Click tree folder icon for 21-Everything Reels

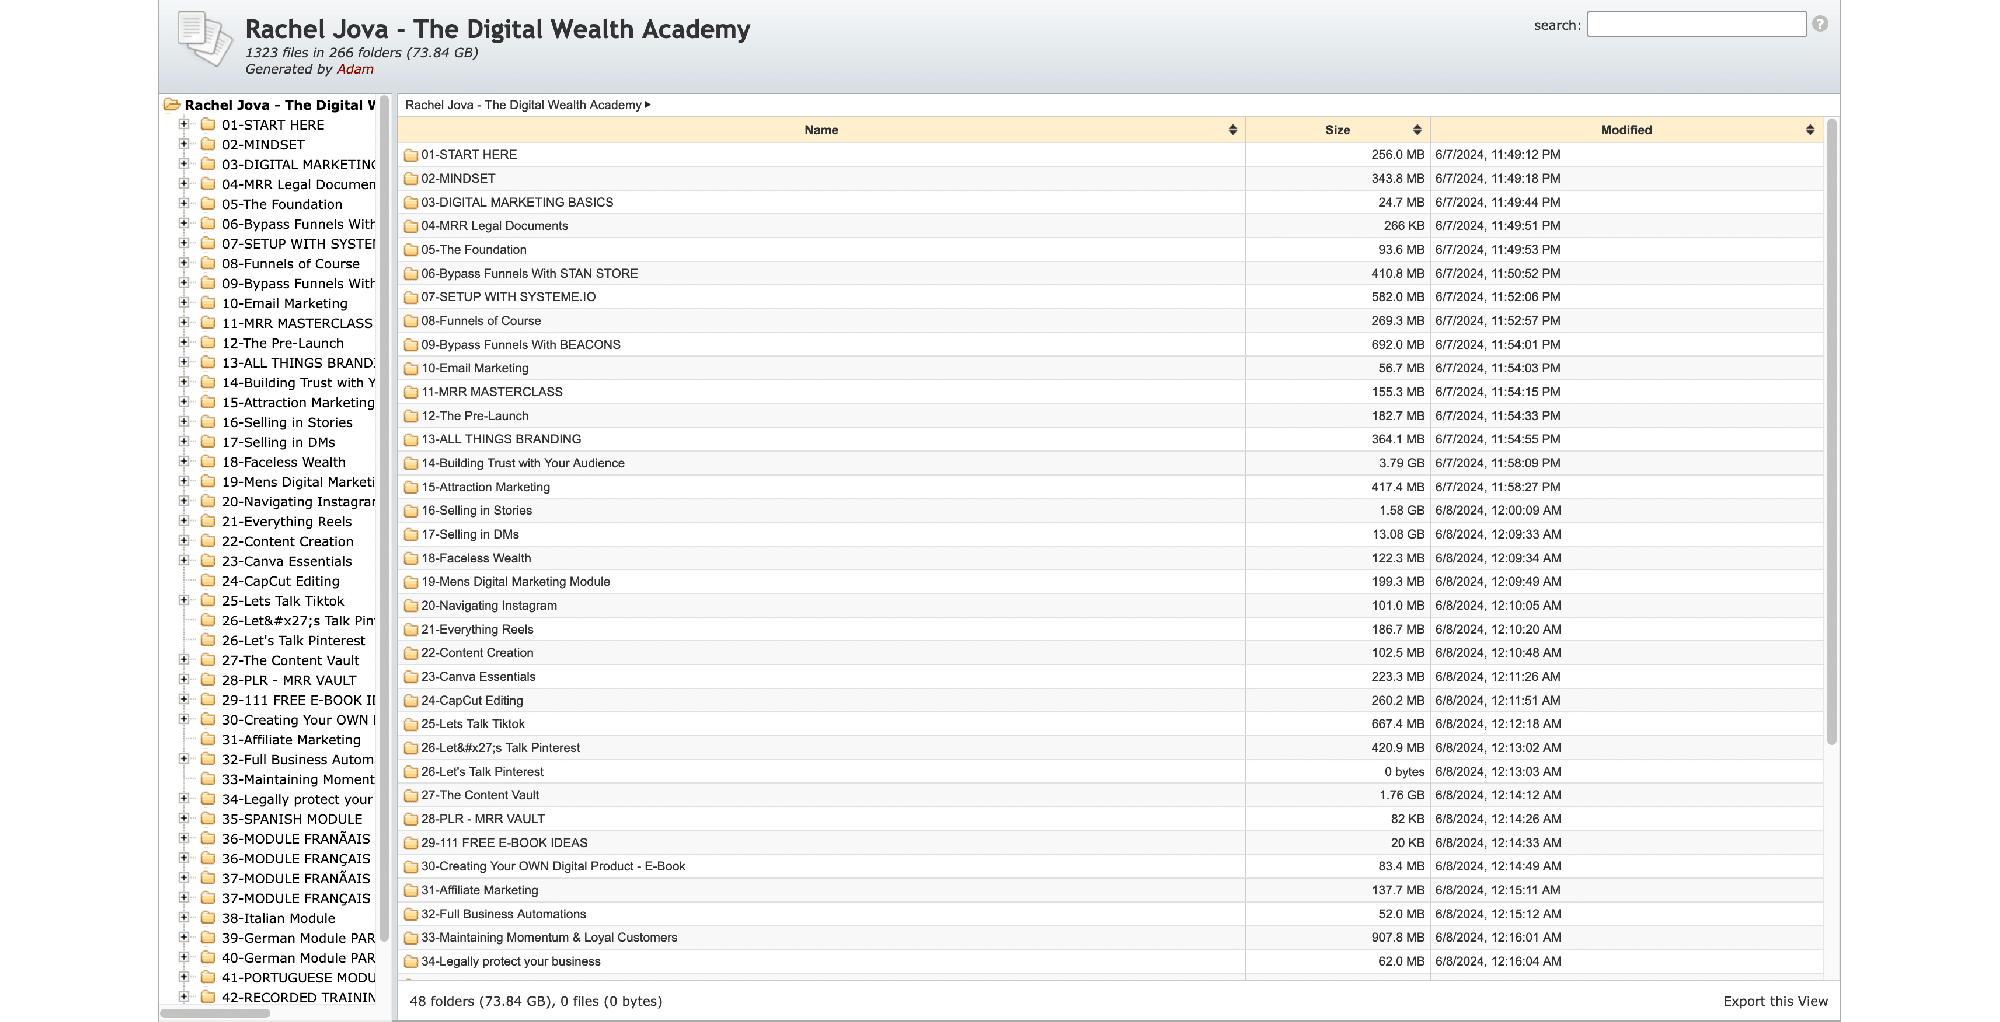pyautogui.click(x=208, y=521)
